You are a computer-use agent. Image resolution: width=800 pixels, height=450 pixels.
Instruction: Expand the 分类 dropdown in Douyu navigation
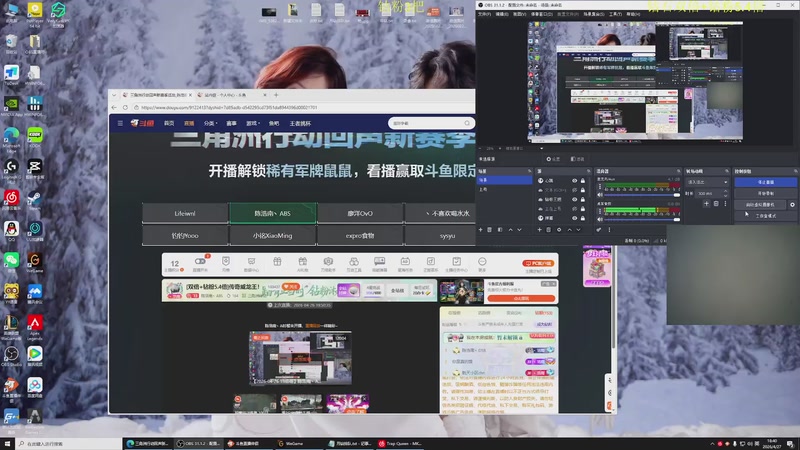pyautogui.click(x=211, y=123)
